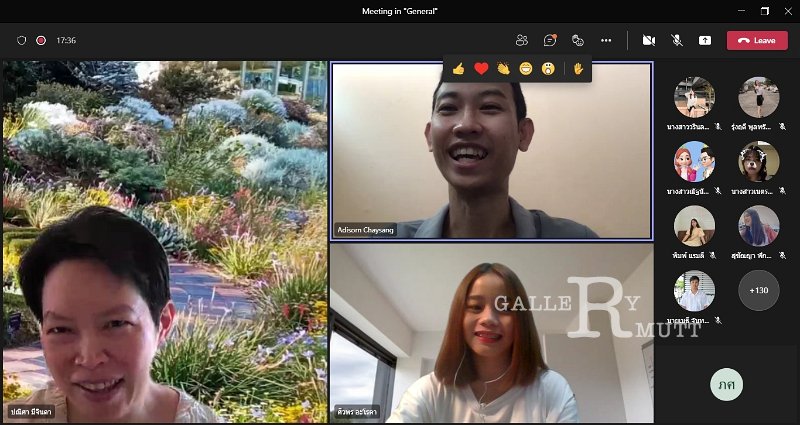
Task: Click the red recording indicator
Action: (41, 40)
